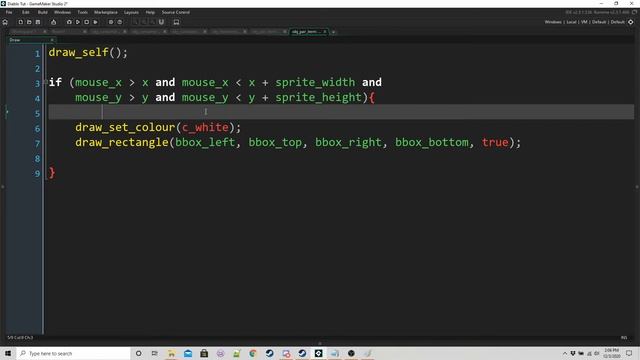Open the target manager crosshair icon

tap(631, 22)
